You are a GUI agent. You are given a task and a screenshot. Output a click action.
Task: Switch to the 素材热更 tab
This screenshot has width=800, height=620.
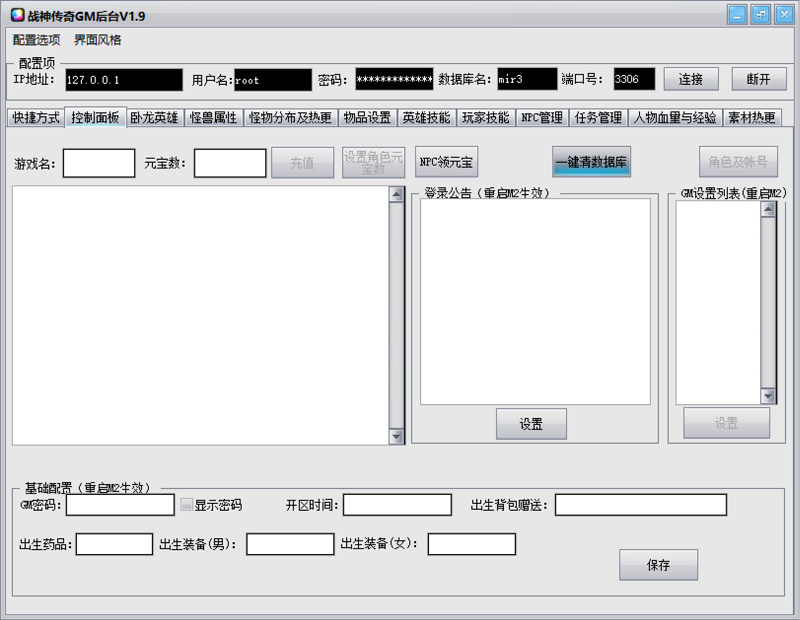[x=752, y=117]
